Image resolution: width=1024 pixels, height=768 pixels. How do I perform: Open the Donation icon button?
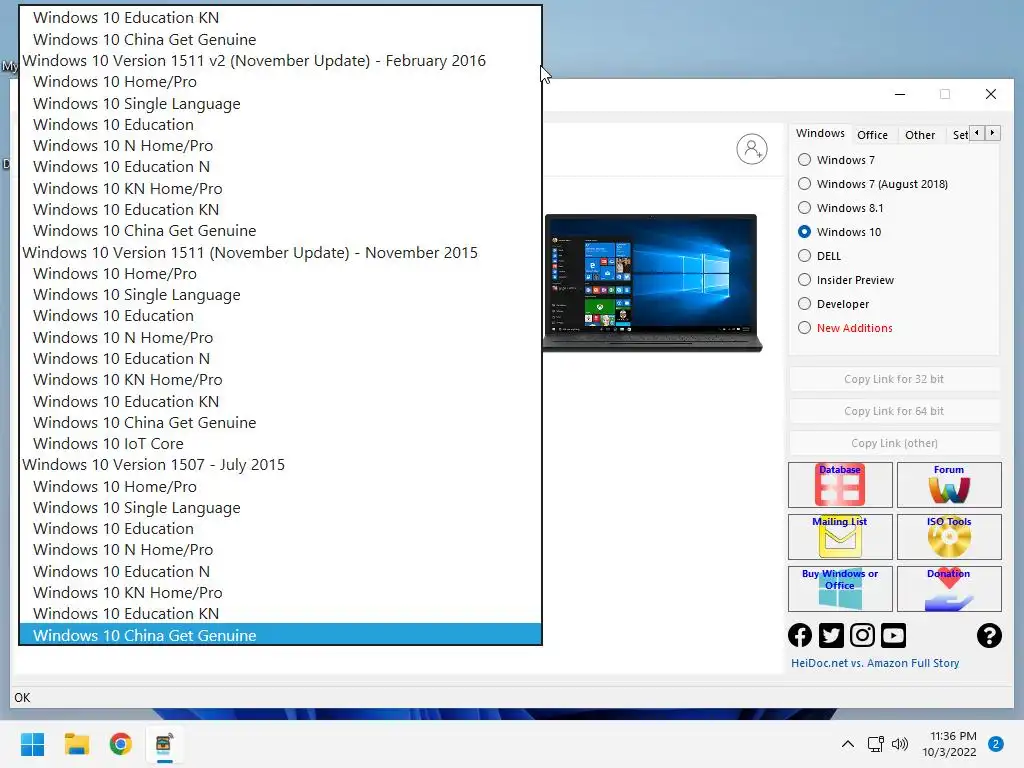pos(949,588)
